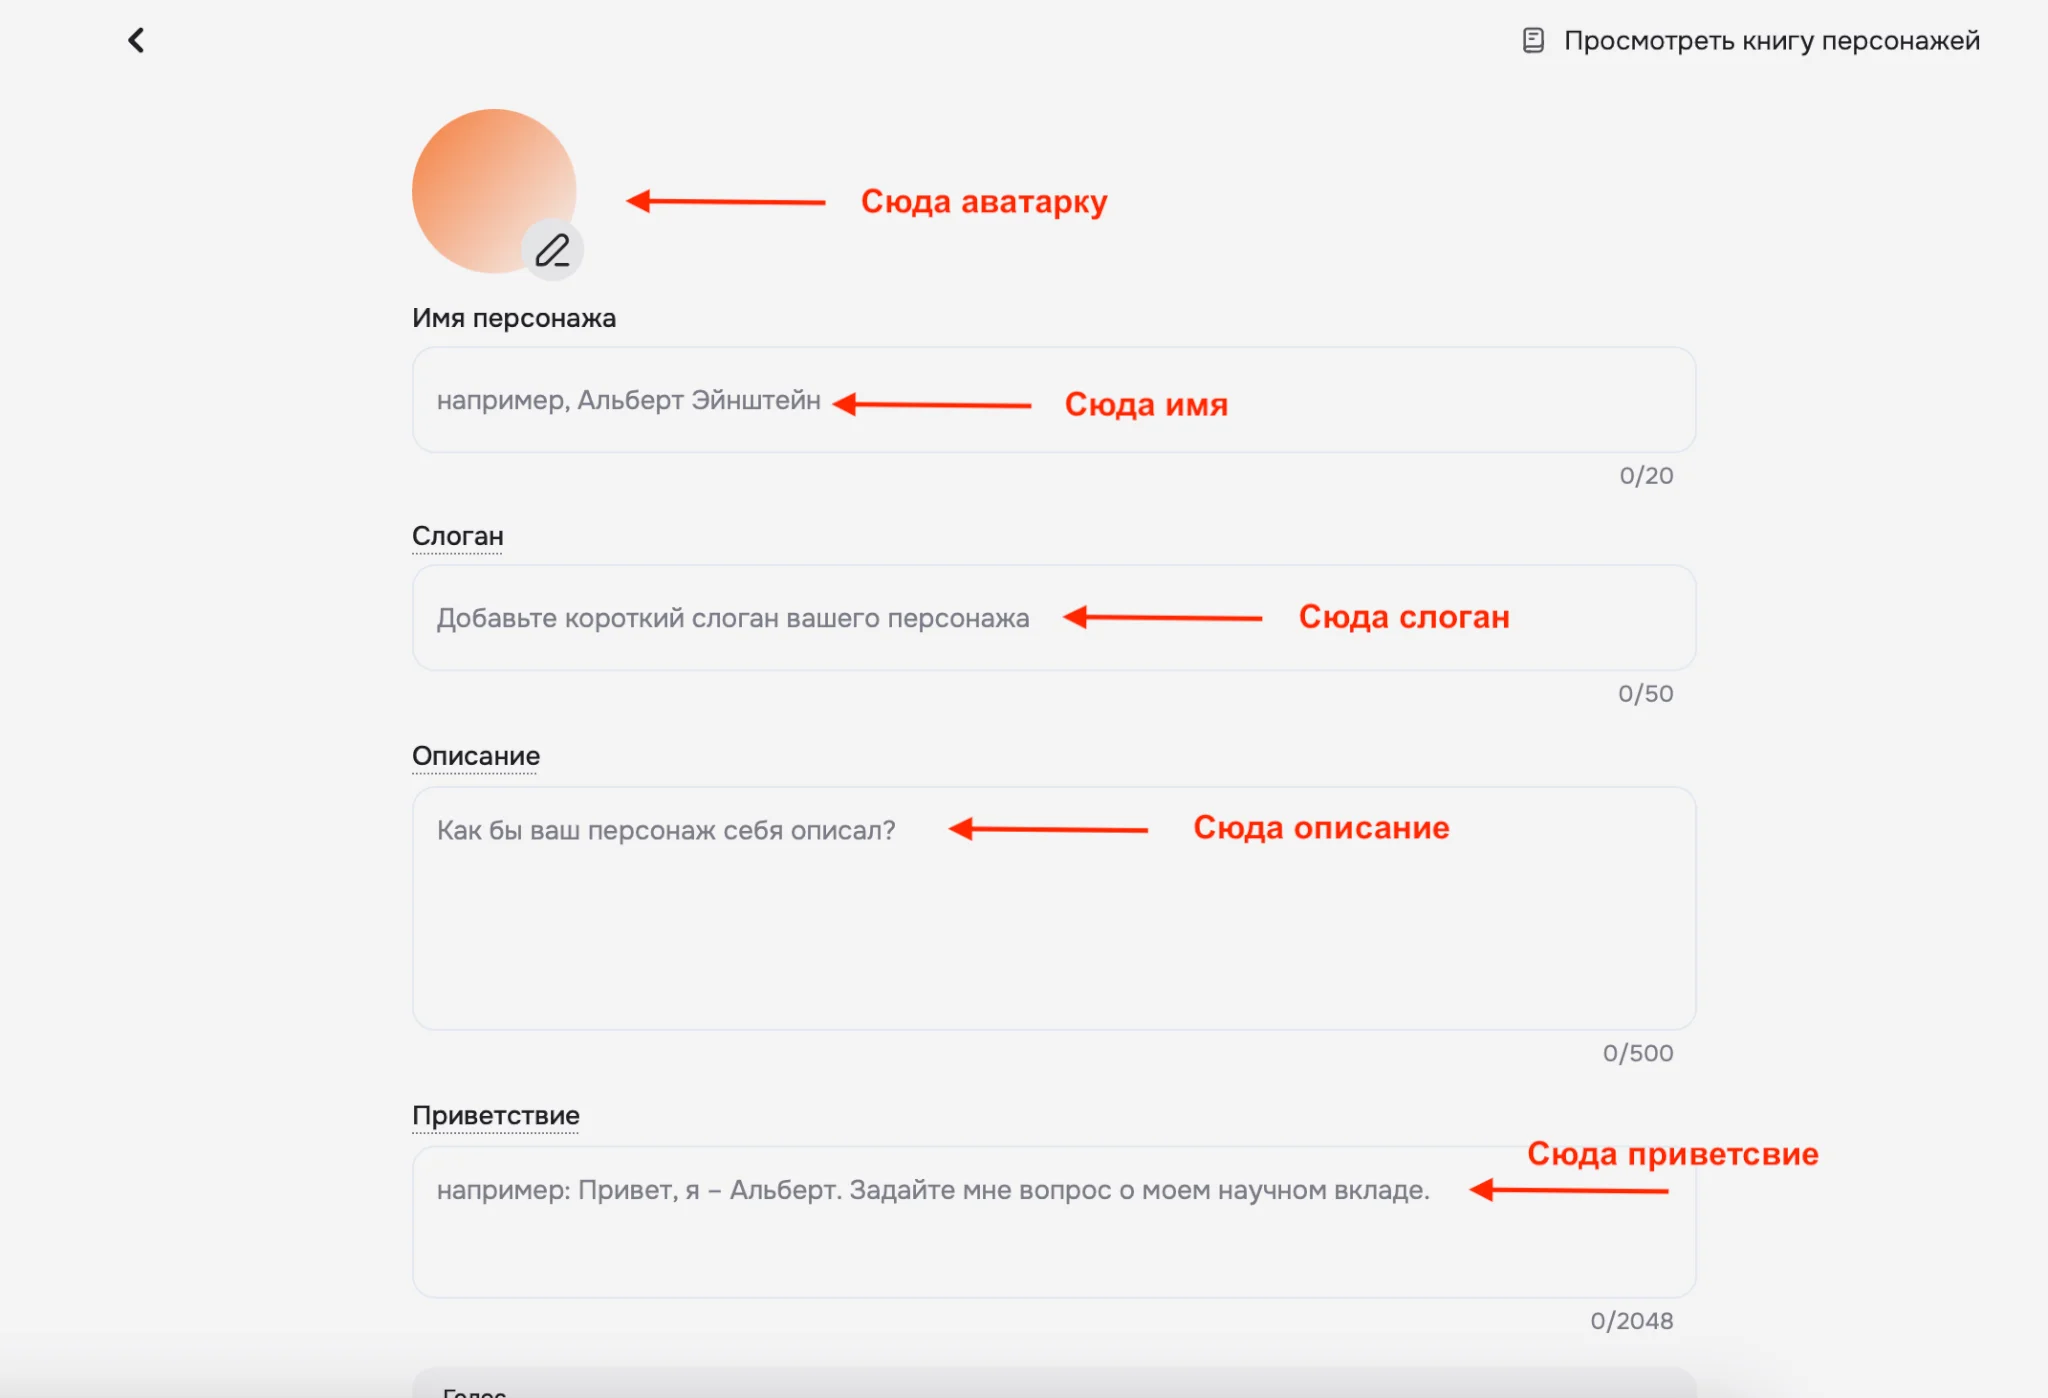Click the 0/50 slogan character counter

[1645, 694]
